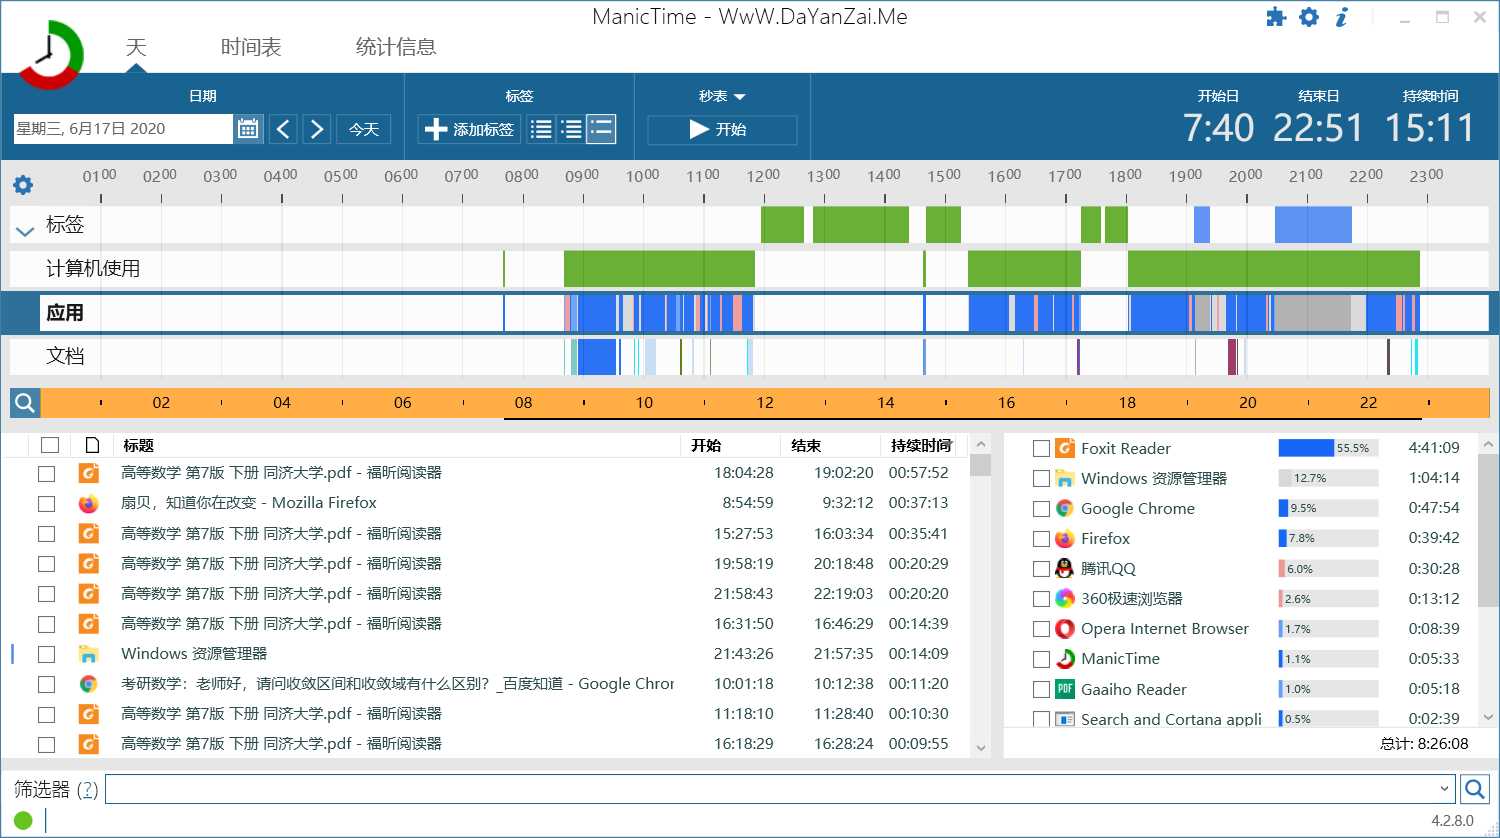Open the filter box dropdown arrow
The width and height of the screenshot is (1500, 838).
[1444, 789]
